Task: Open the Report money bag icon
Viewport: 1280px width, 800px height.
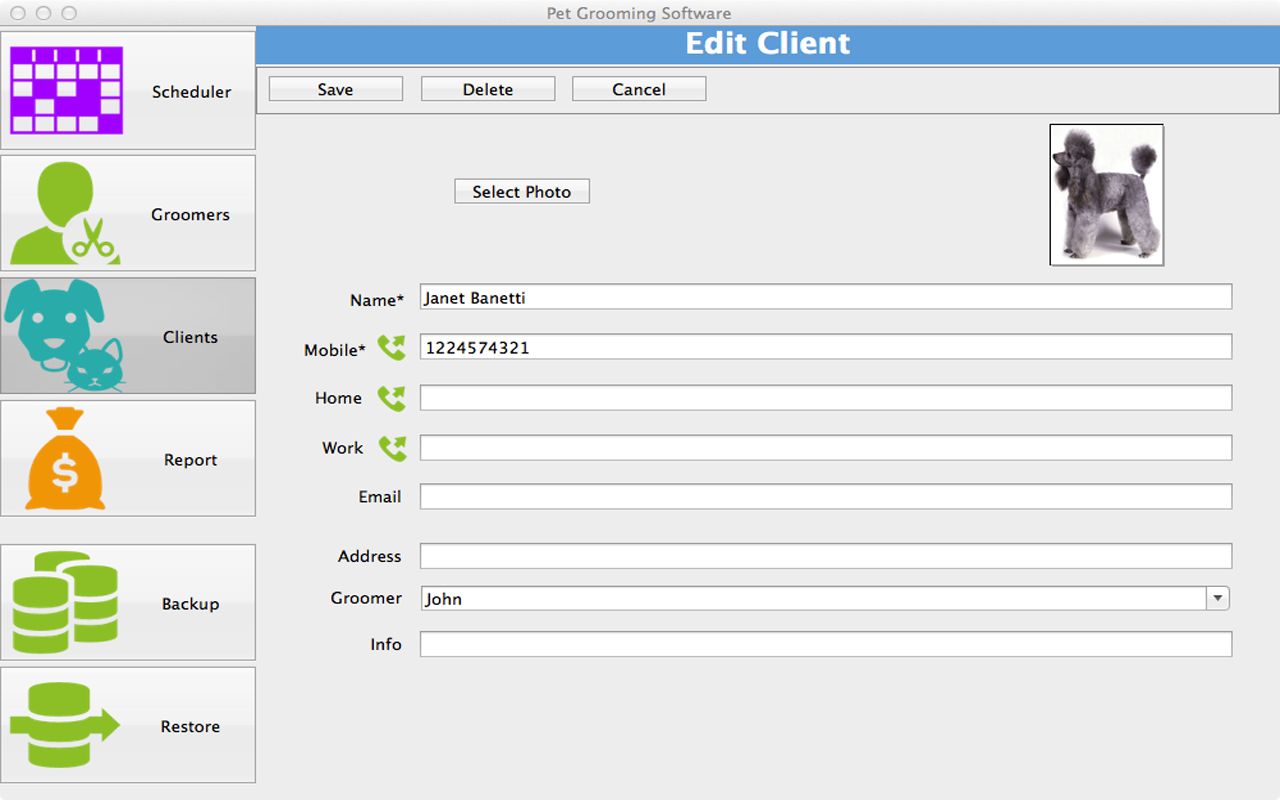Action: (x=65, y=459)
